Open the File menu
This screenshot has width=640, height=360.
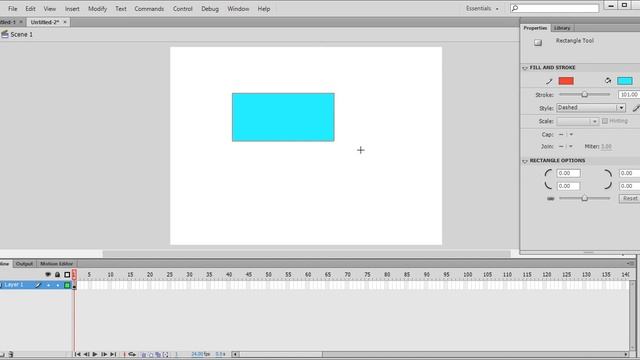point(13,9)
